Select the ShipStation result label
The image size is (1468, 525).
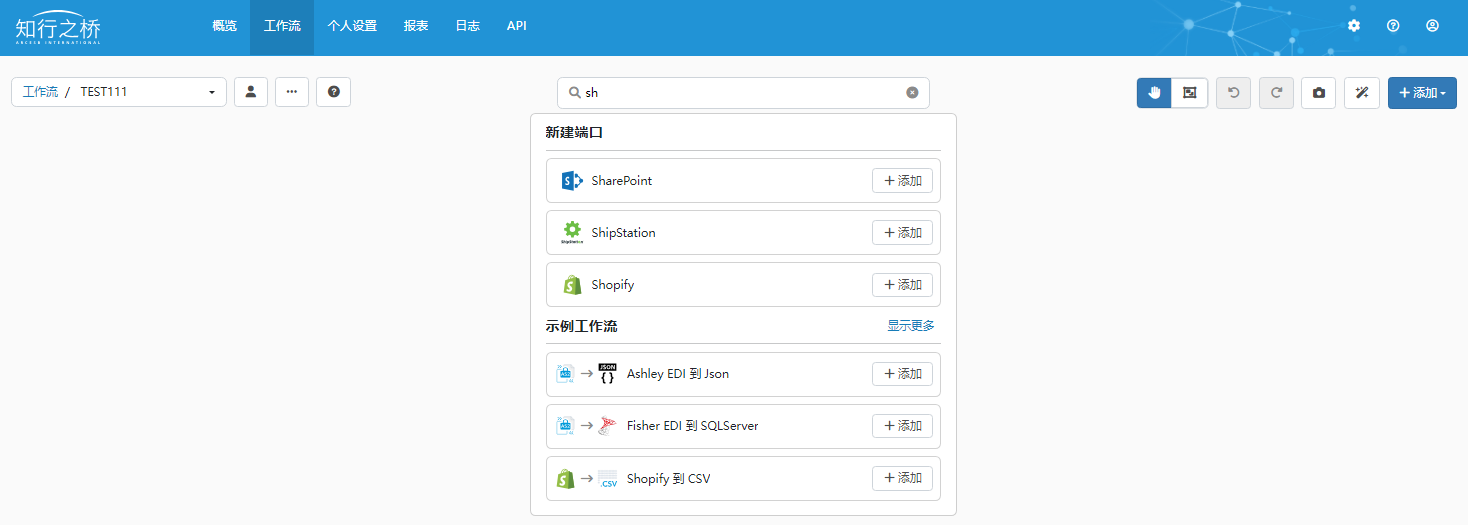point(623,233)
